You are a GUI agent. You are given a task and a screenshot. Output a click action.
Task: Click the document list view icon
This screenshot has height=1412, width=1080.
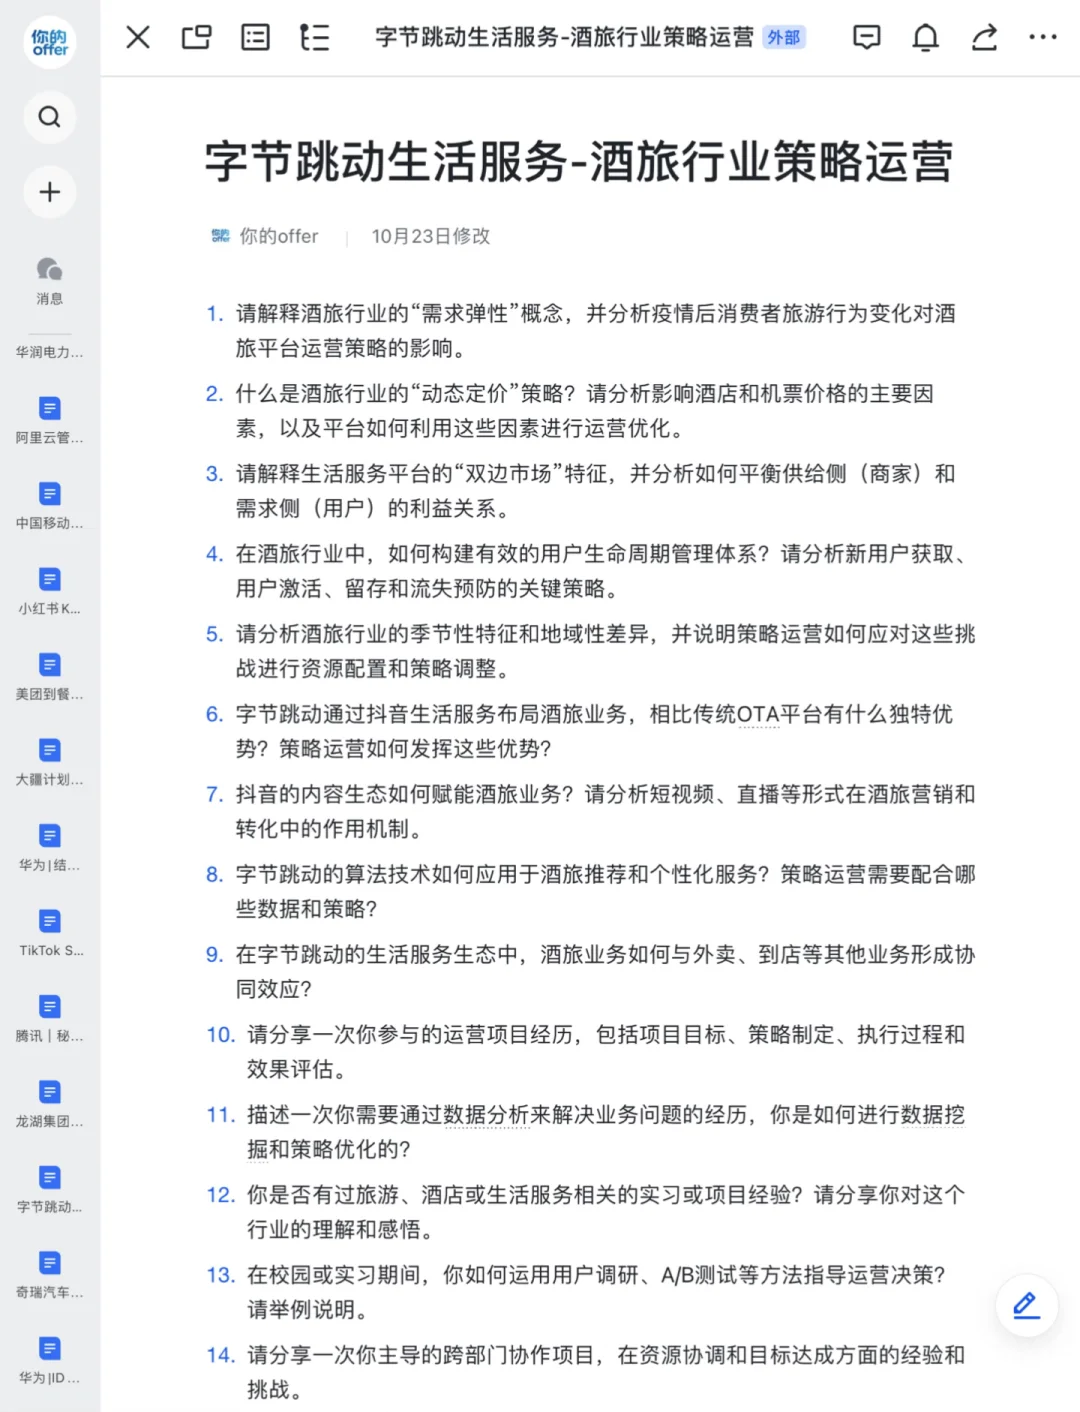point(255,38)
